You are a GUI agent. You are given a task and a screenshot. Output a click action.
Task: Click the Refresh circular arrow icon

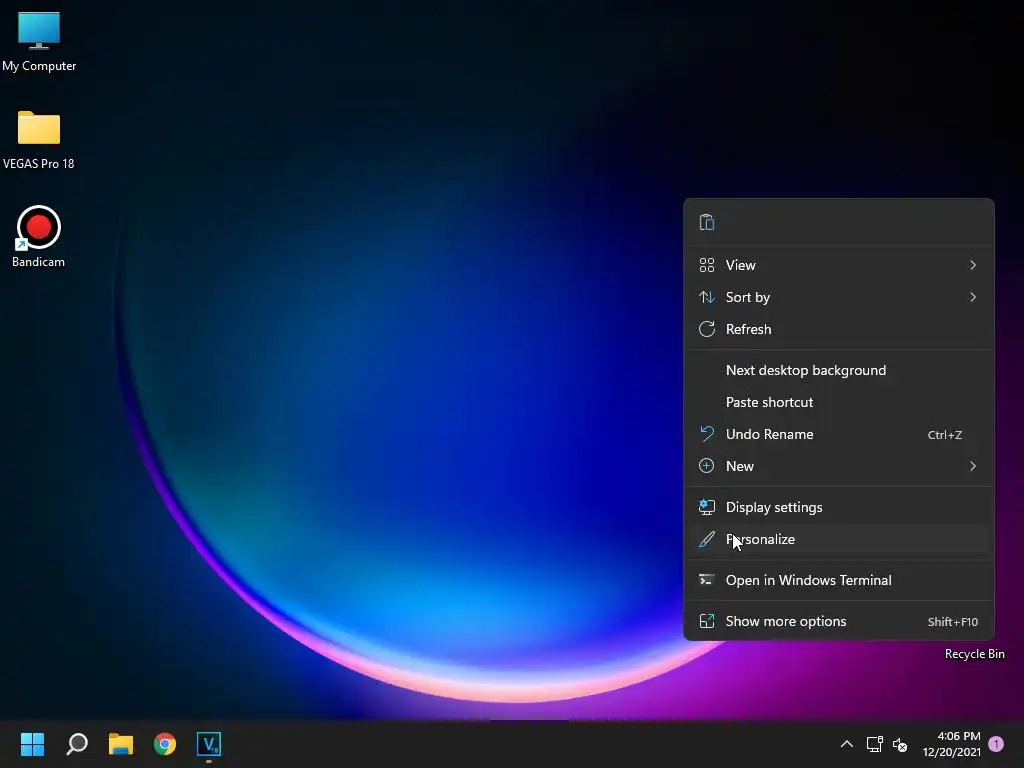pos(707,329)
